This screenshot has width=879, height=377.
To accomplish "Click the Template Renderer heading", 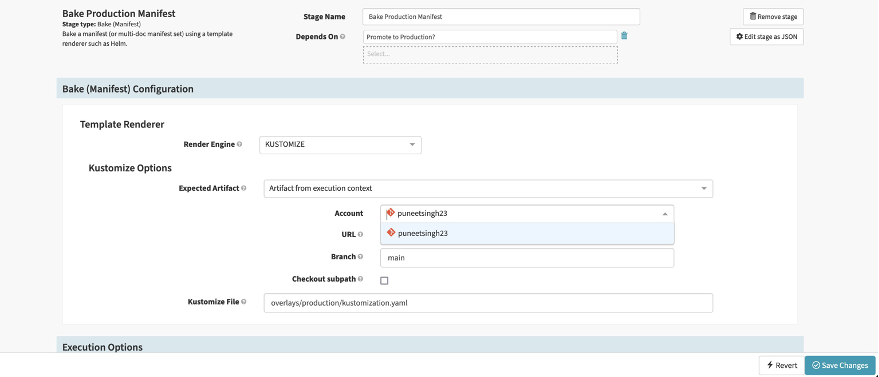I will pyautogui.click(x=122, y=124).
